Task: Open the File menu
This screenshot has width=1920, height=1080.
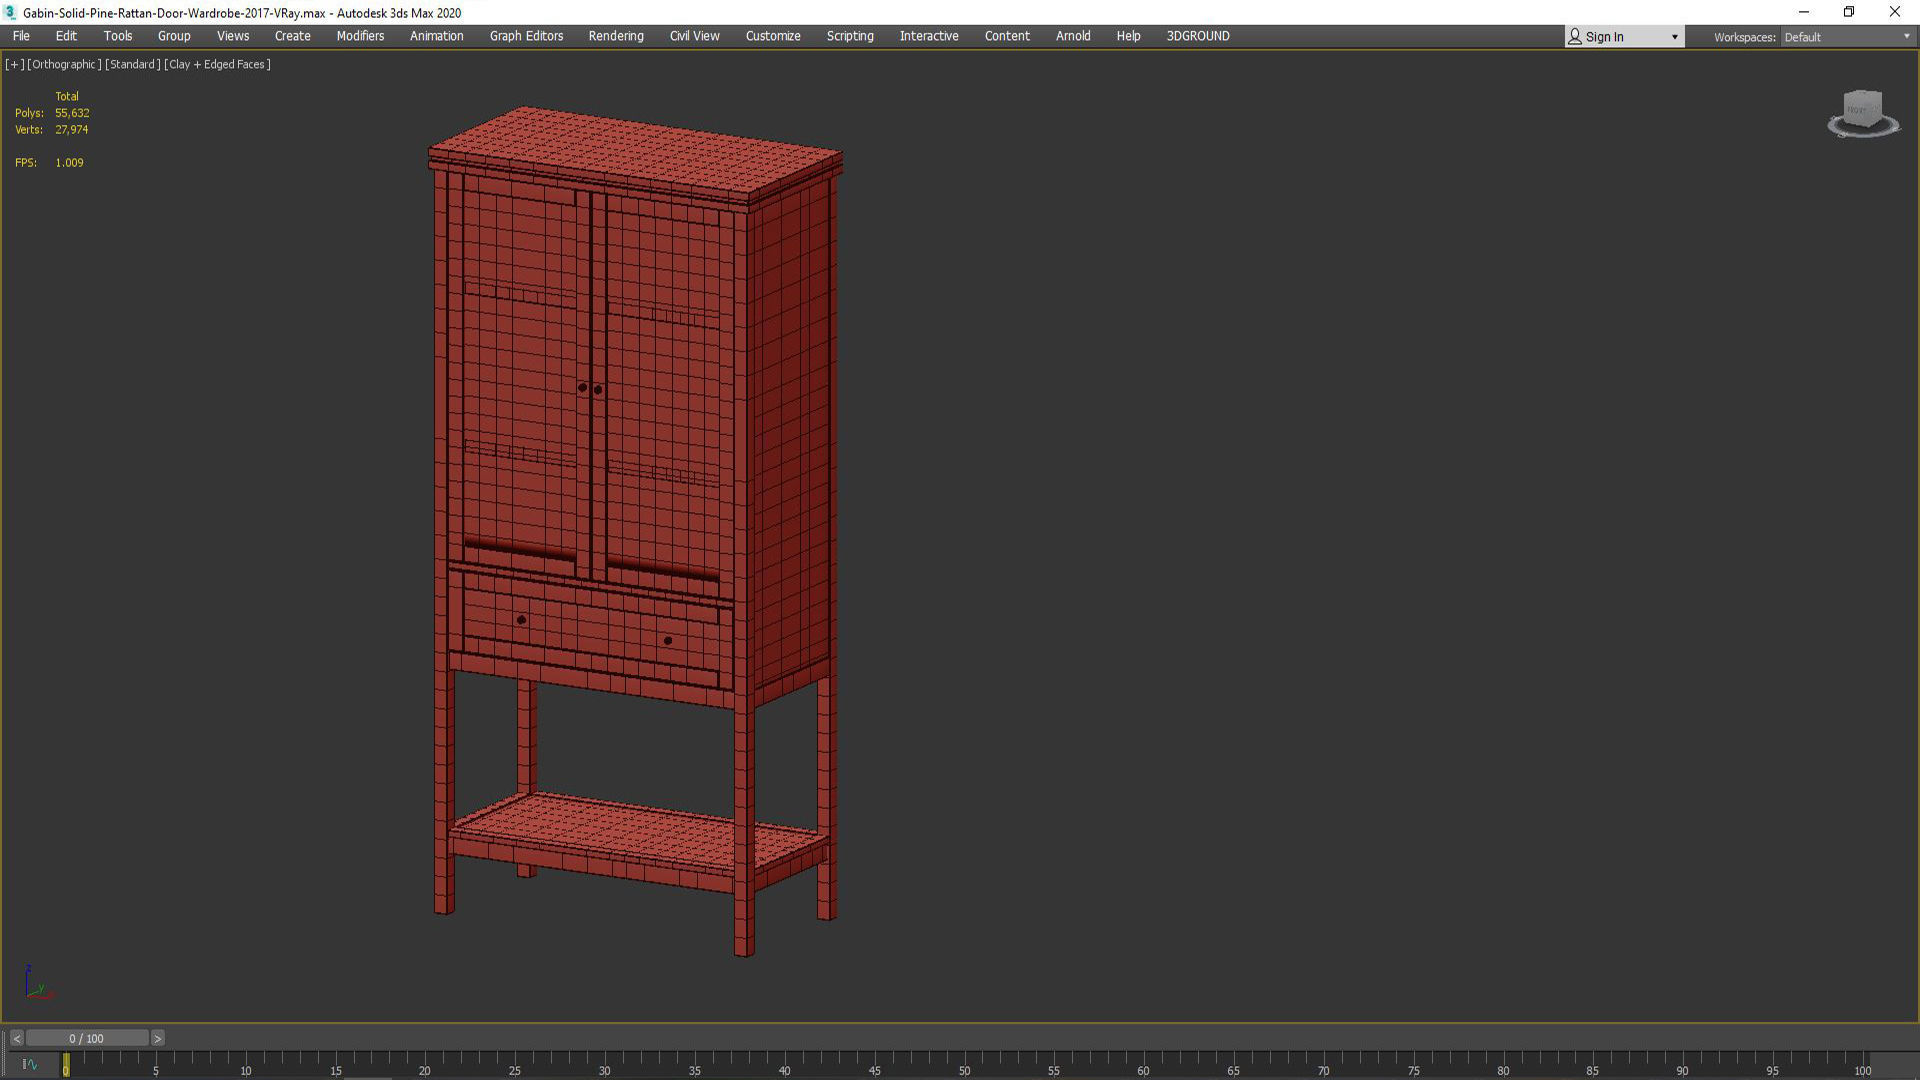Action: 21,36
